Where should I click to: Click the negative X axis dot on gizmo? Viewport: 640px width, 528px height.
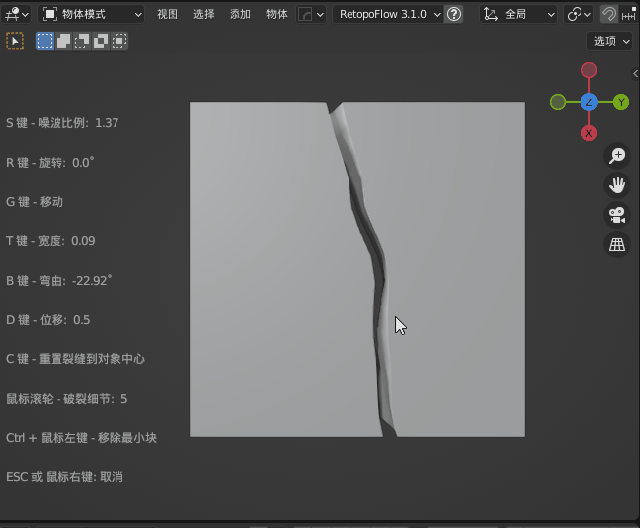589,70
